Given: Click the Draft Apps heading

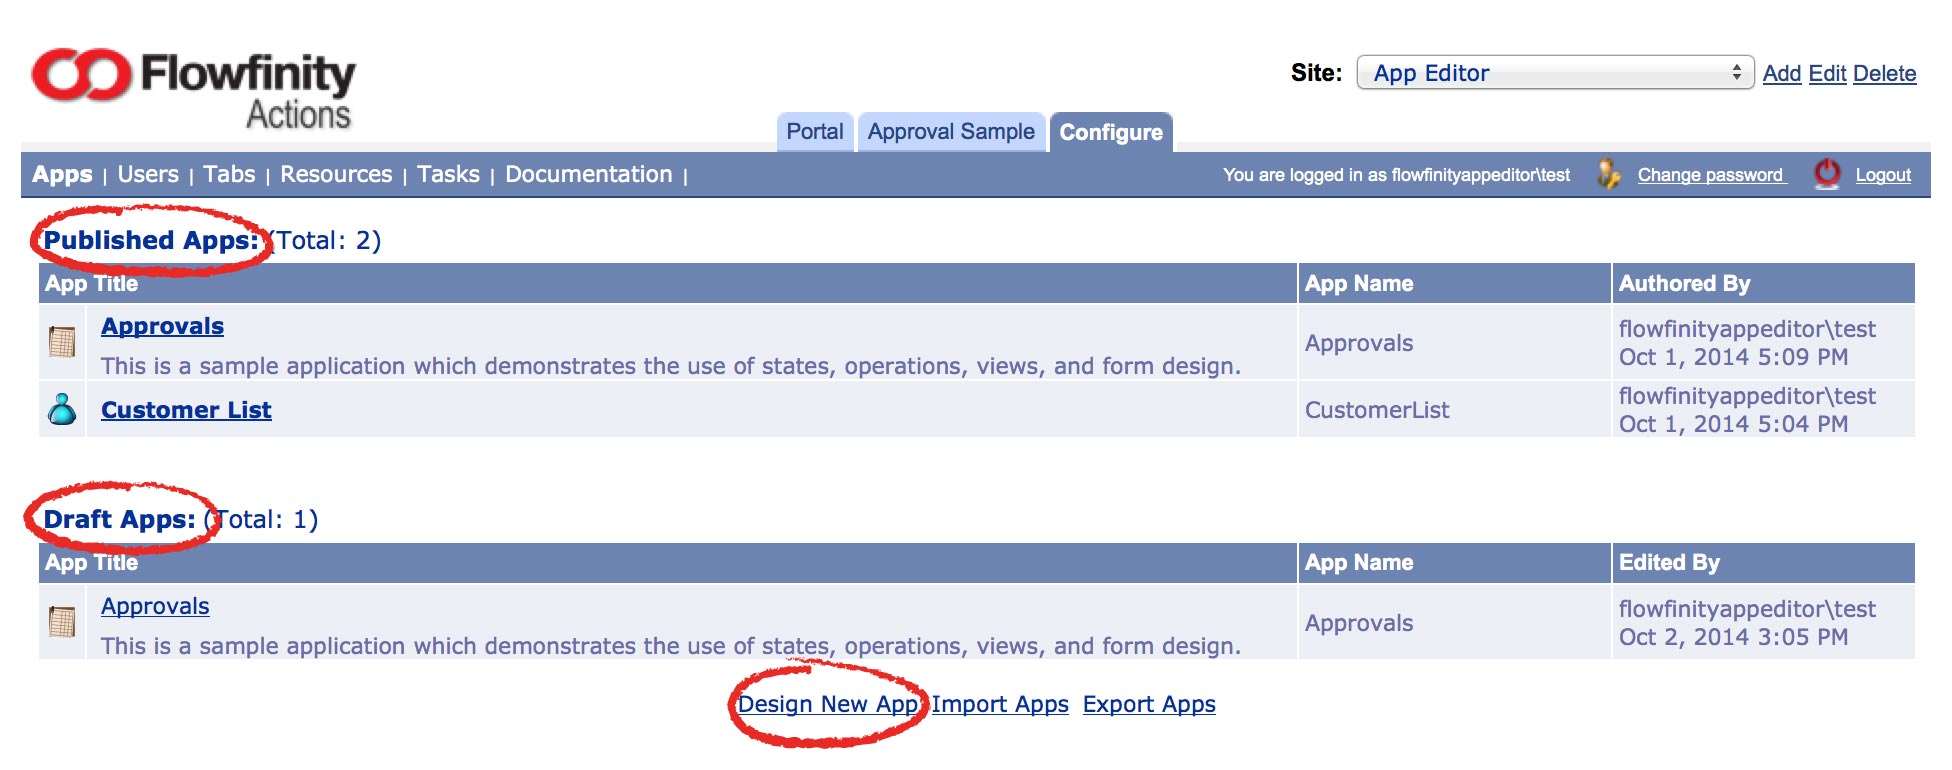Looking at the screenshot, I should 119,519.
